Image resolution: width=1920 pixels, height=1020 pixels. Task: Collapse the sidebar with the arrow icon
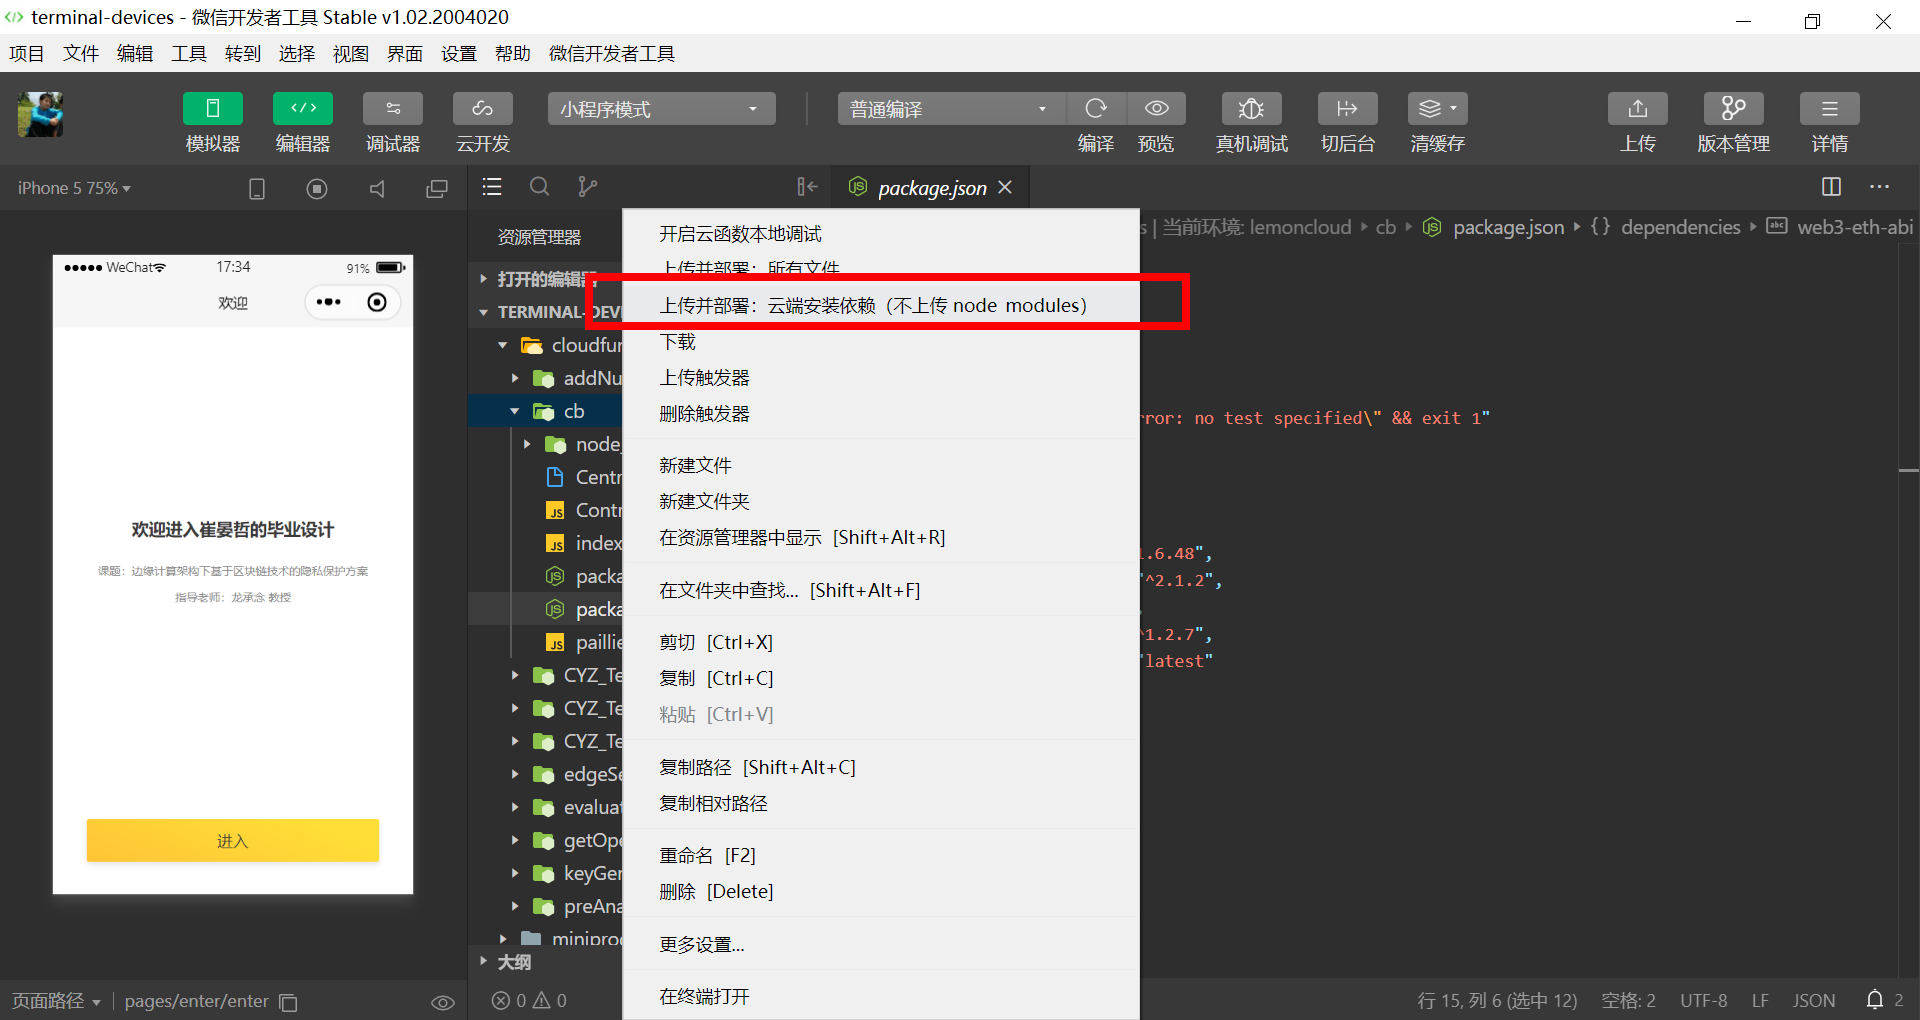[807, 187]
